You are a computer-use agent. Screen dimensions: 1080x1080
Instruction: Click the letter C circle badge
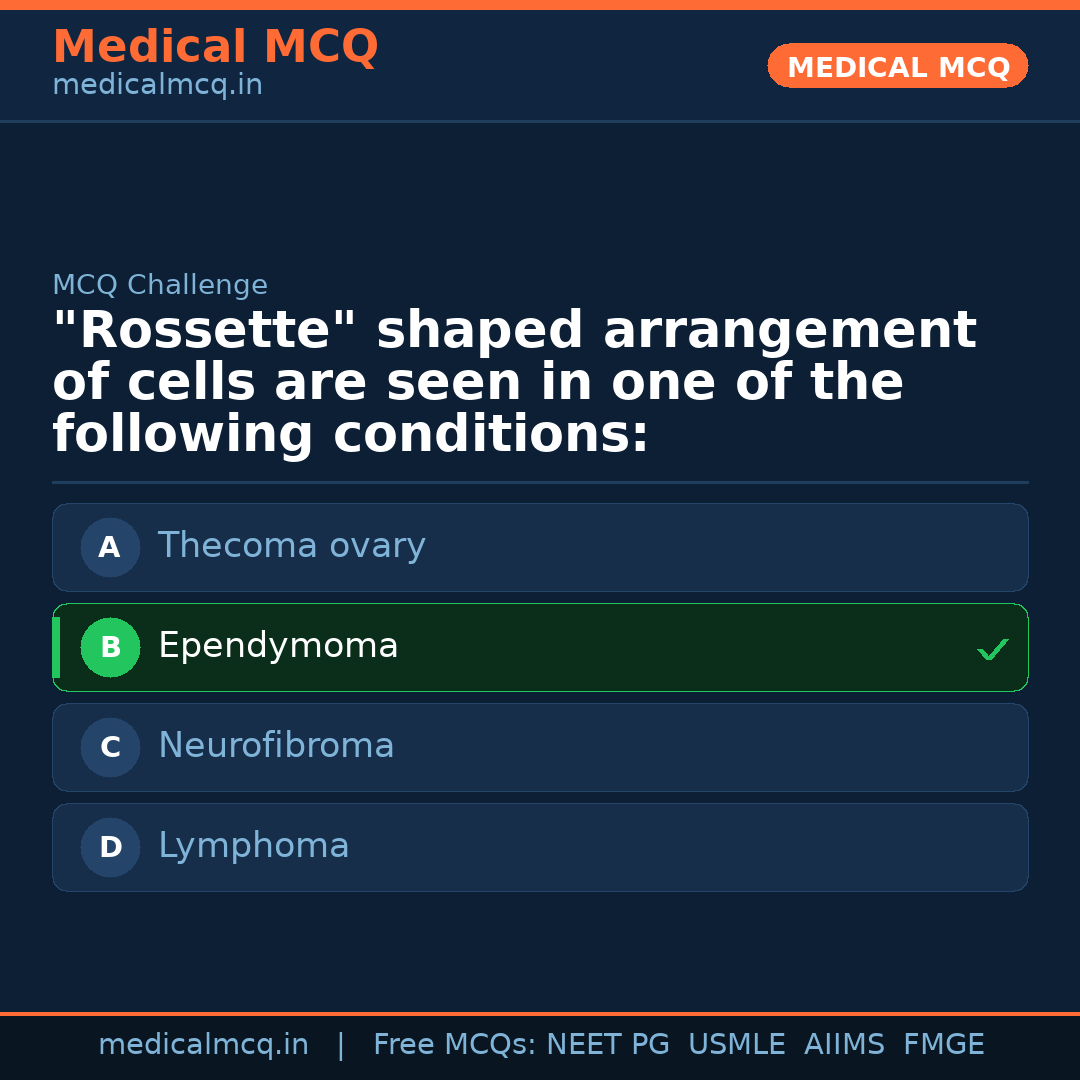coord(110,748)
